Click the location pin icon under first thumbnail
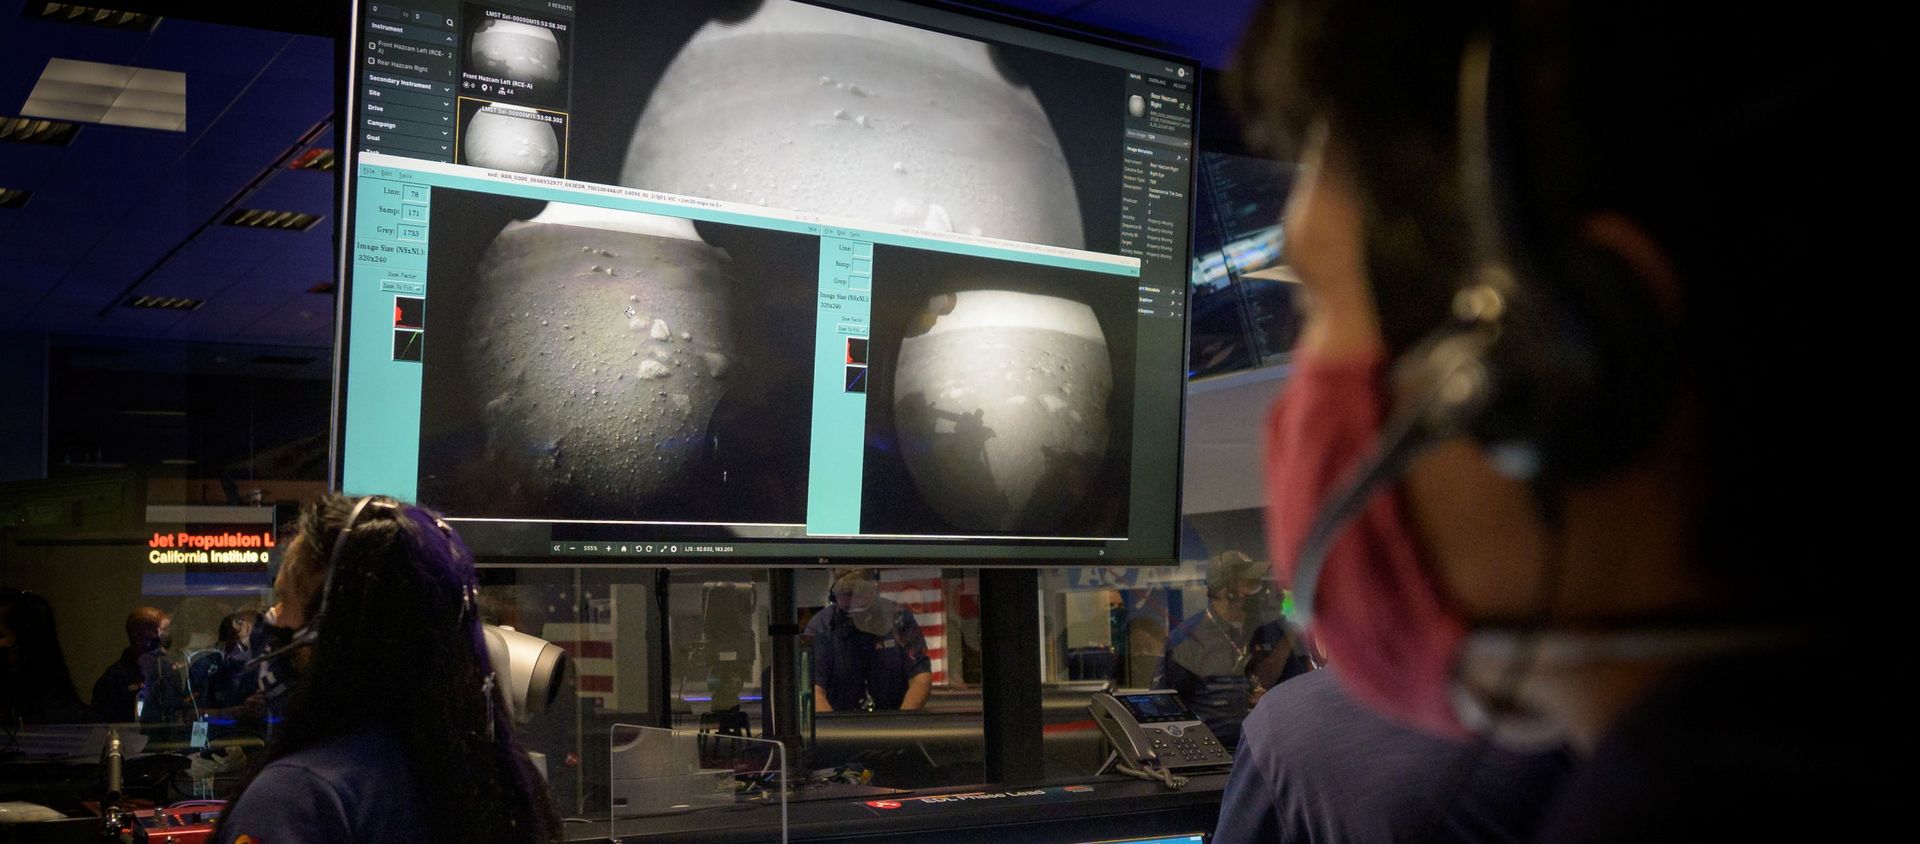 [484, 87]
